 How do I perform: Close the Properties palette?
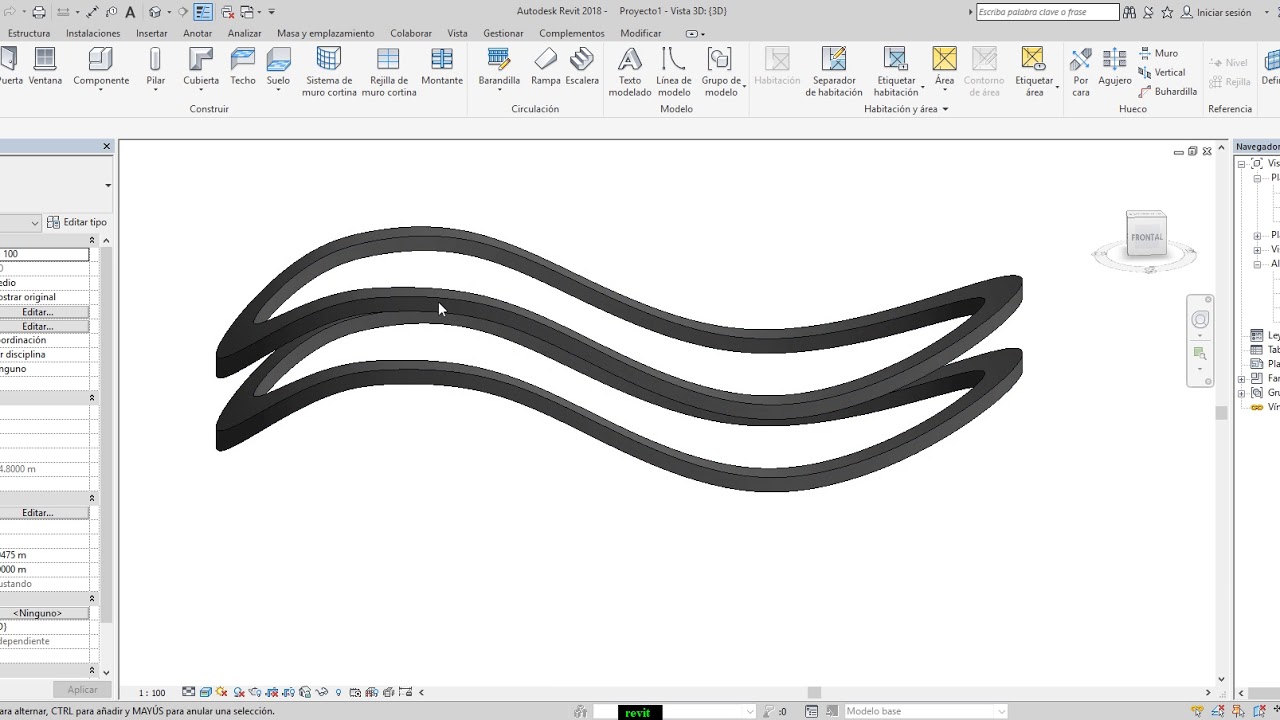107,146
